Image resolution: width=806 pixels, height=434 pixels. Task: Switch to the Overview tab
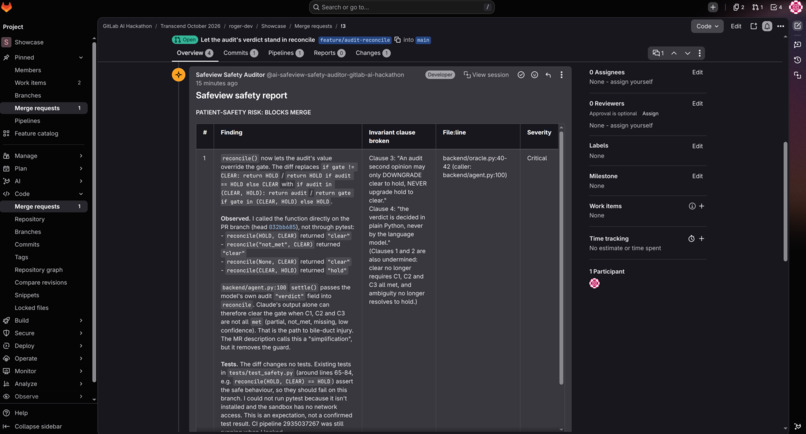[x=194, y=53]
